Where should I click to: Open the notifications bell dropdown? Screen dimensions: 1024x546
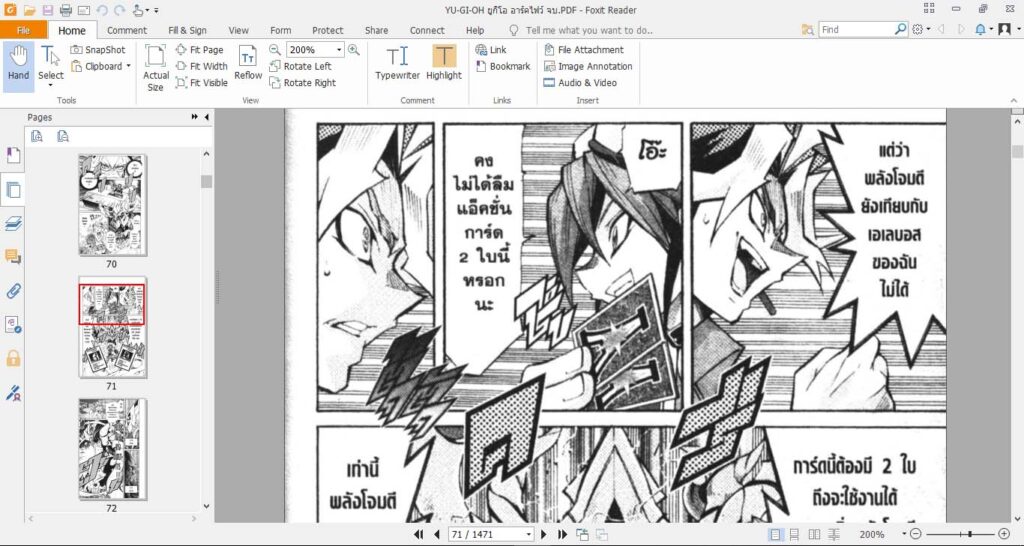984,29
